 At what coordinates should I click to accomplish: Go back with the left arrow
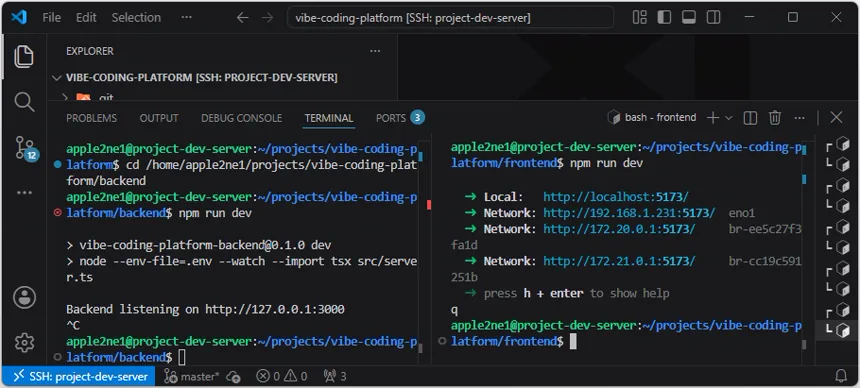(x=242, y=18)
